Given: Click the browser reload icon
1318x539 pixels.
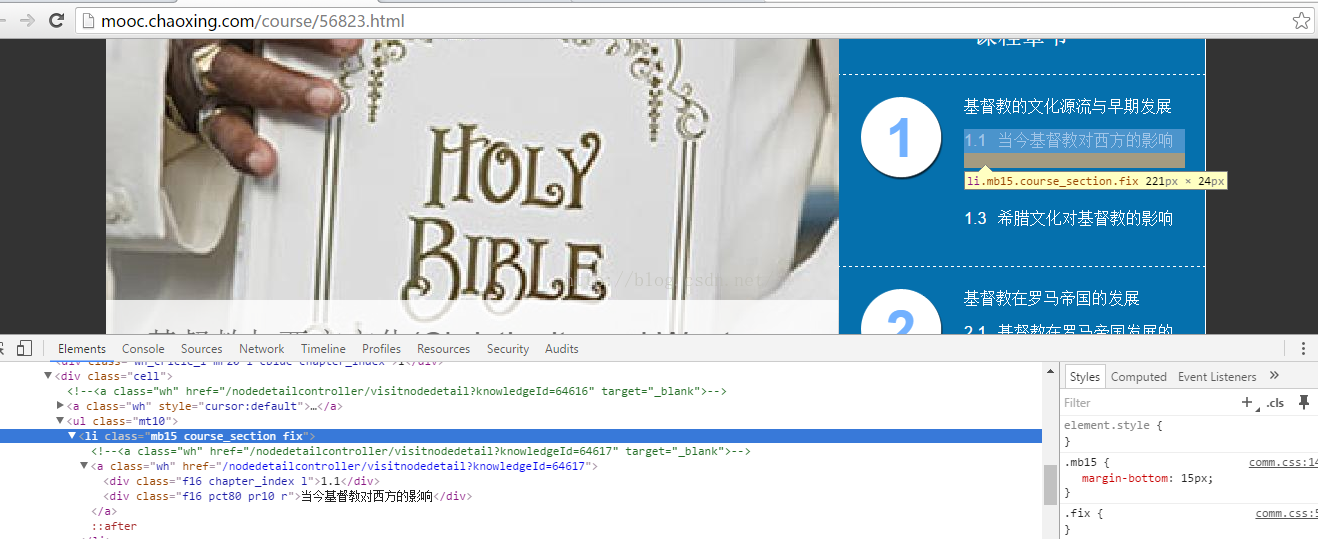Looking at the screenshot, I should click(57, 20).
